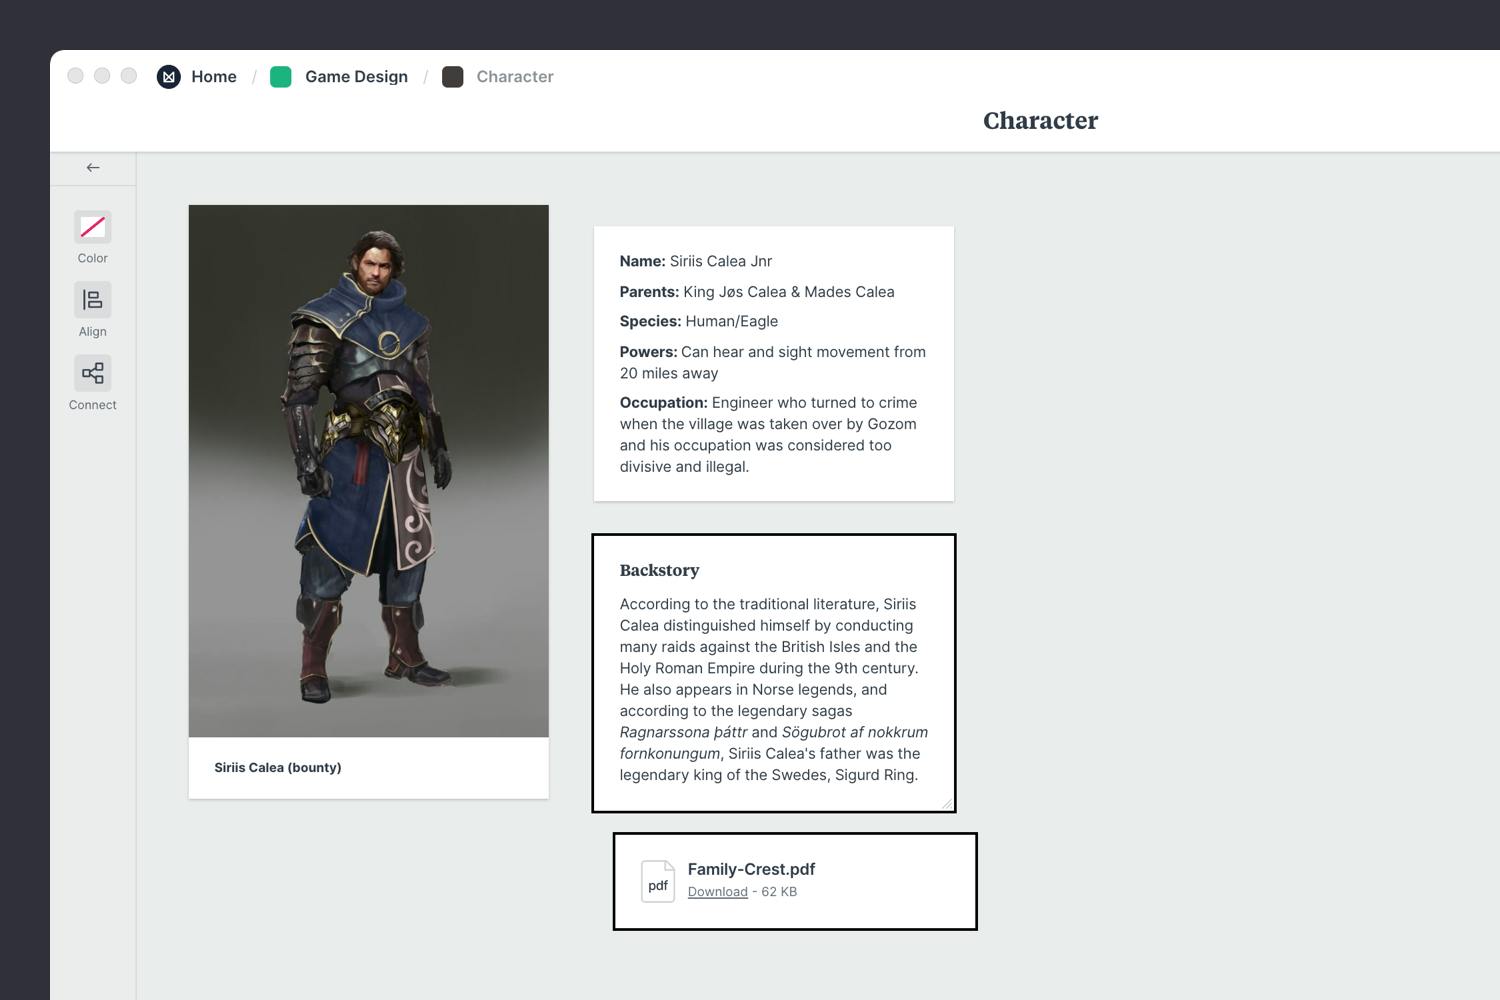
Task: Go to the Home breadcrumb
Action: [214, 77]
